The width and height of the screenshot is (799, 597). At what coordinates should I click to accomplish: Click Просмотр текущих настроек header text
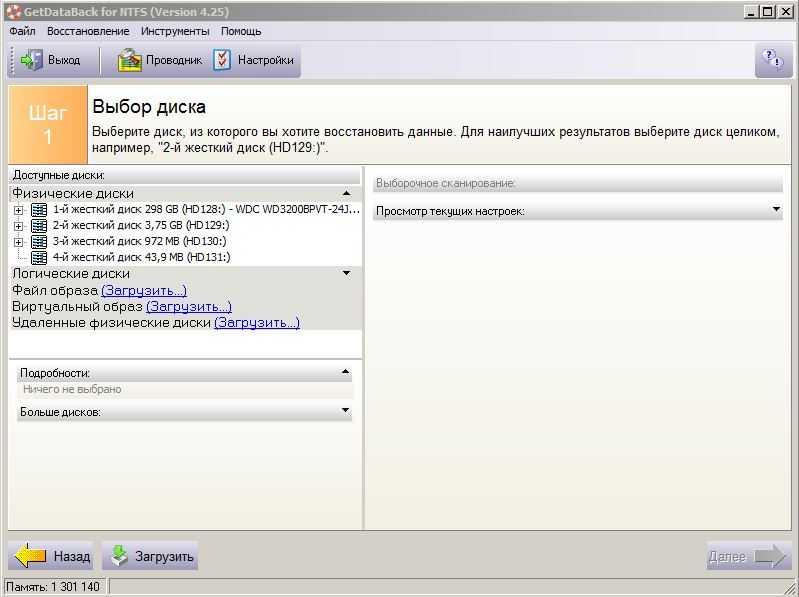(x=450, y=211)
